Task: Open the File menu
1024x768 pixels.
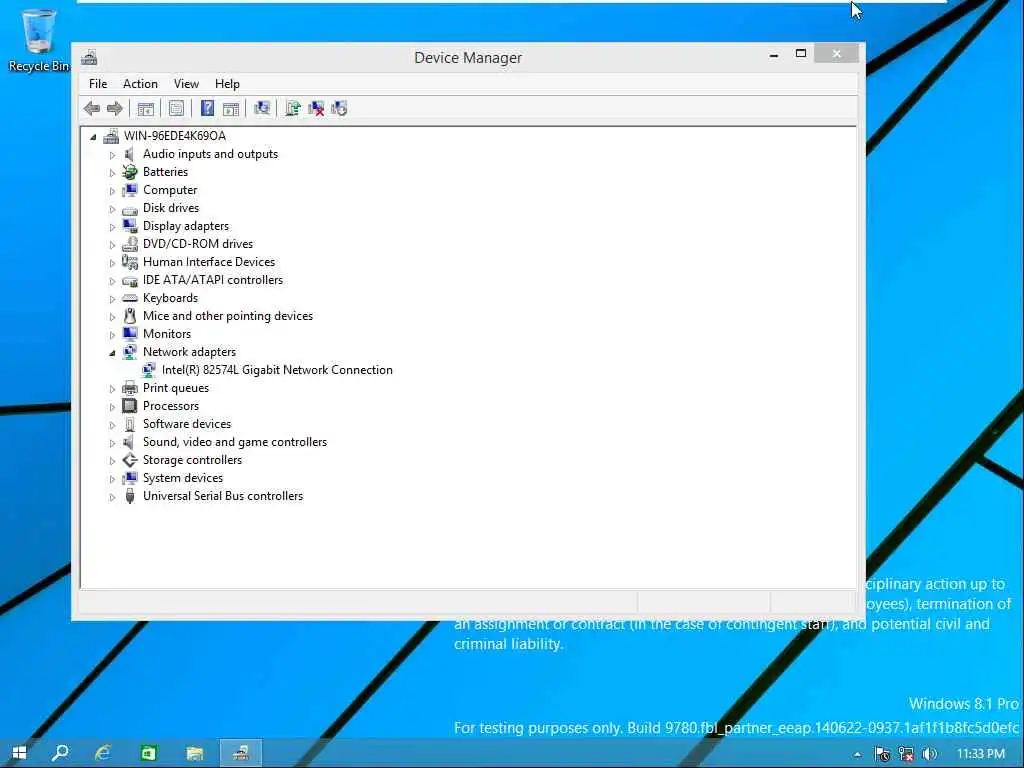Action: click(98, 84)
